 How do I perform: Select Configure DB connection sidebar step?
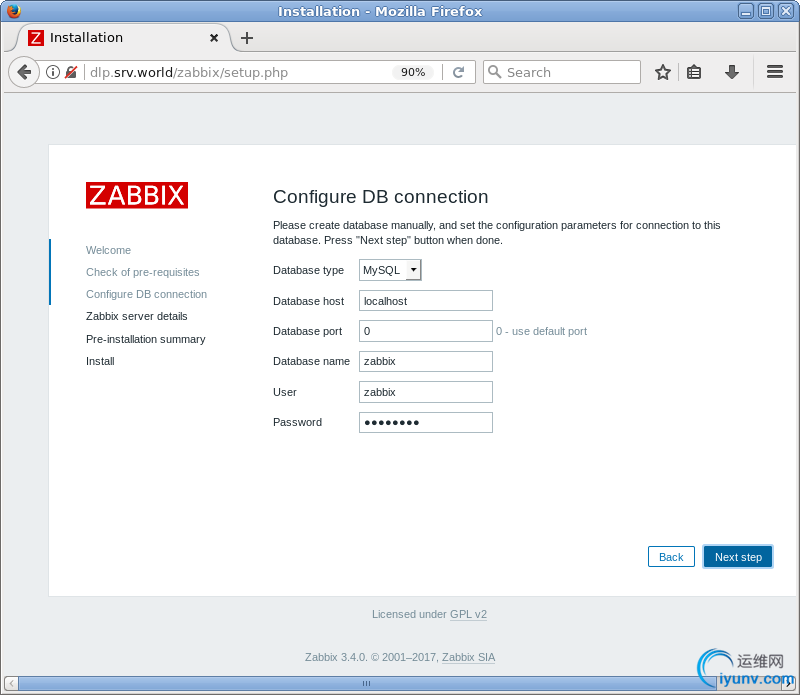[146, 294]
